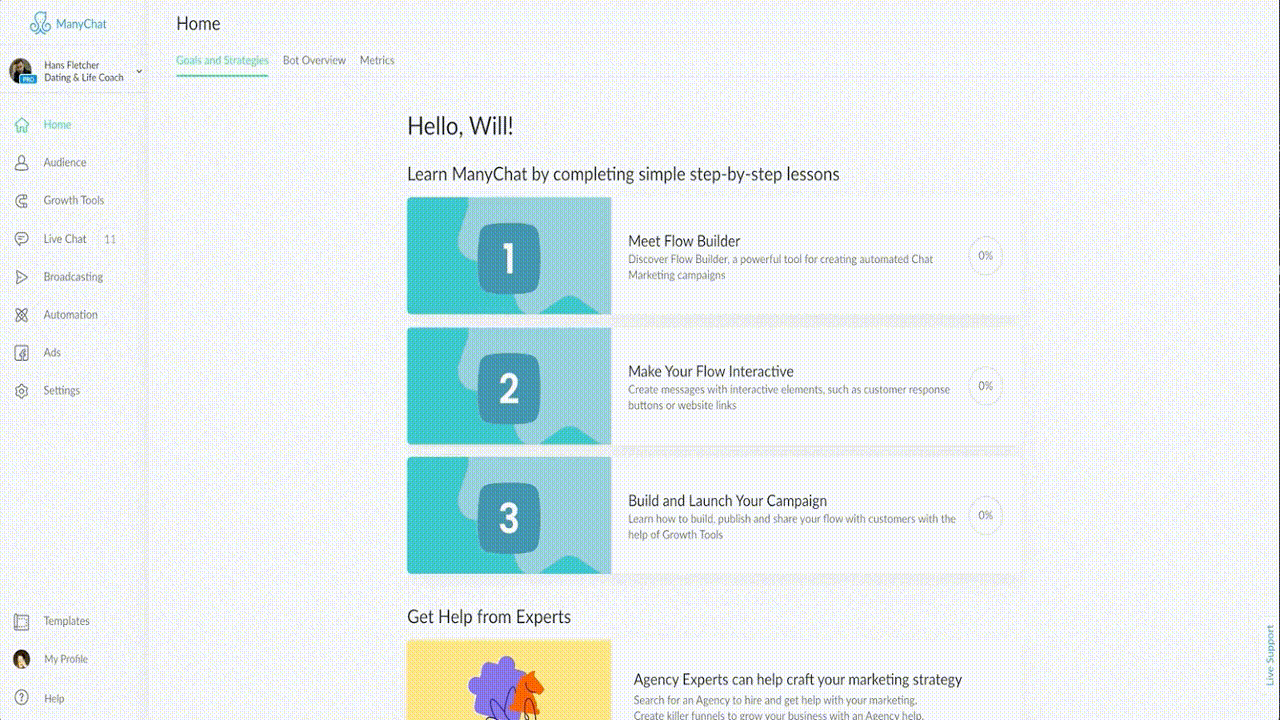Open the Meet Flow Builder lesson
The image size is (1280, 720).
click(x=715, y=256)
